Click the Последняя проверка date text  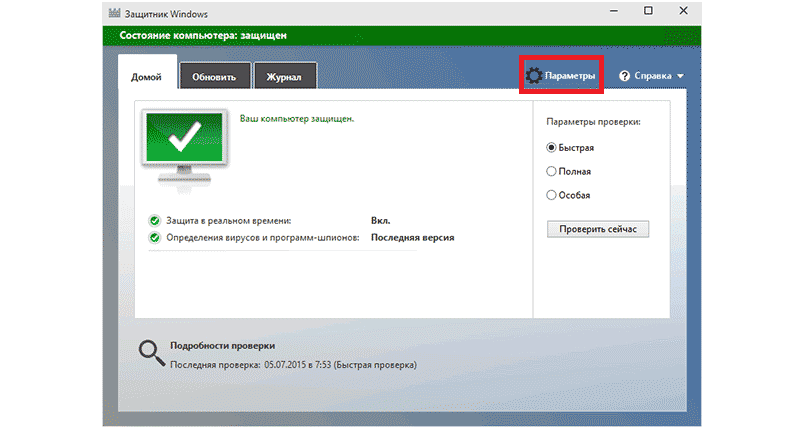pyautogui.click(x=293, y=365)
